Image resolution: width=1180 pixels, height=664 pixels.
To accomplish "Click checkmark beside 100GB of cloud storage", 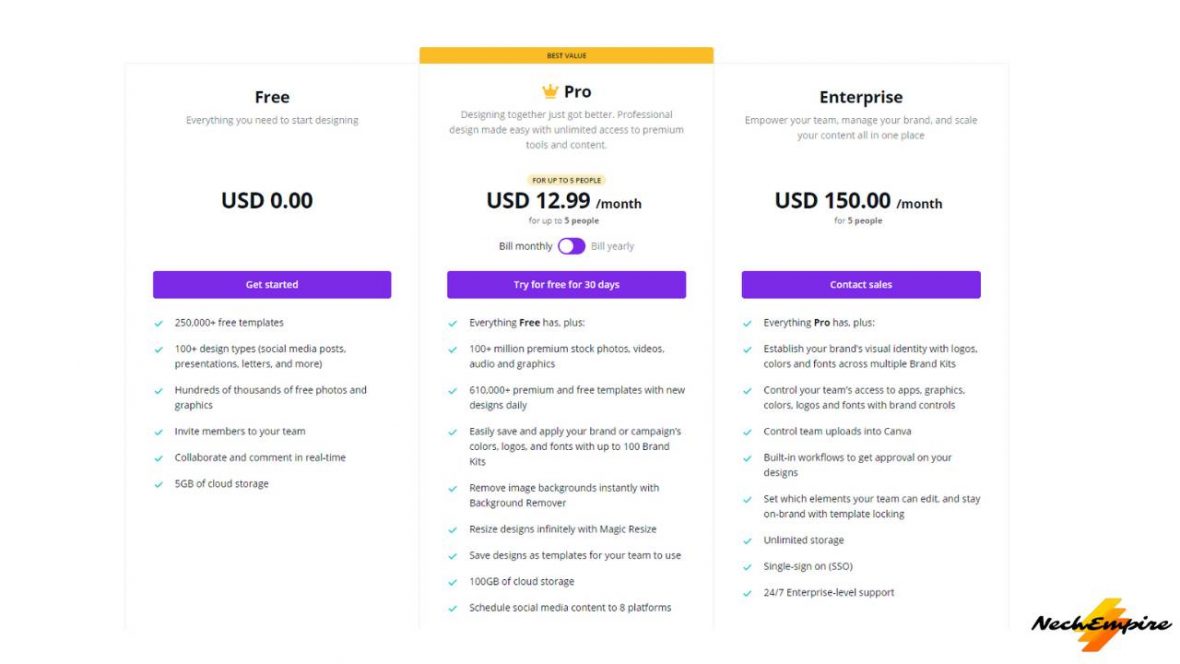I will (x=453, y=582).
